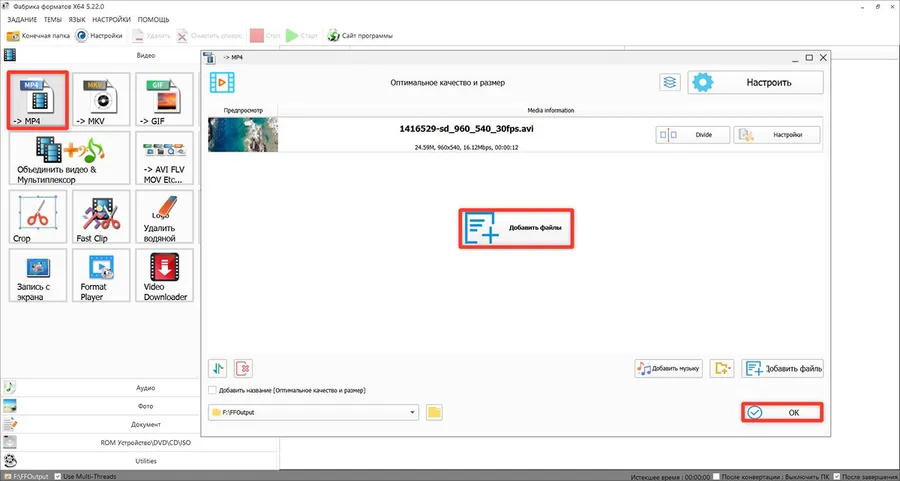900x481 pixels.
Task: Click the Divide button
Action: coord(693,135)
